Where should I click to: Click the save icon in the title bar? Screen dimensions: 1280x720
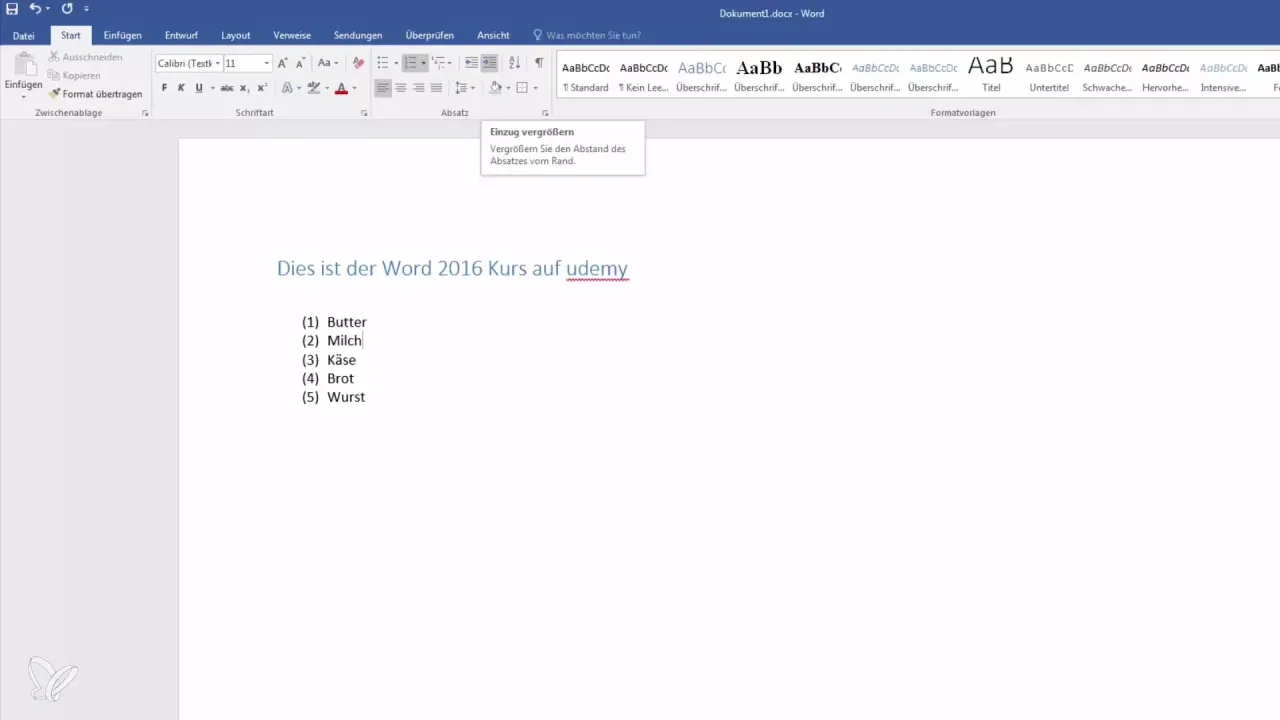[12, 8]
